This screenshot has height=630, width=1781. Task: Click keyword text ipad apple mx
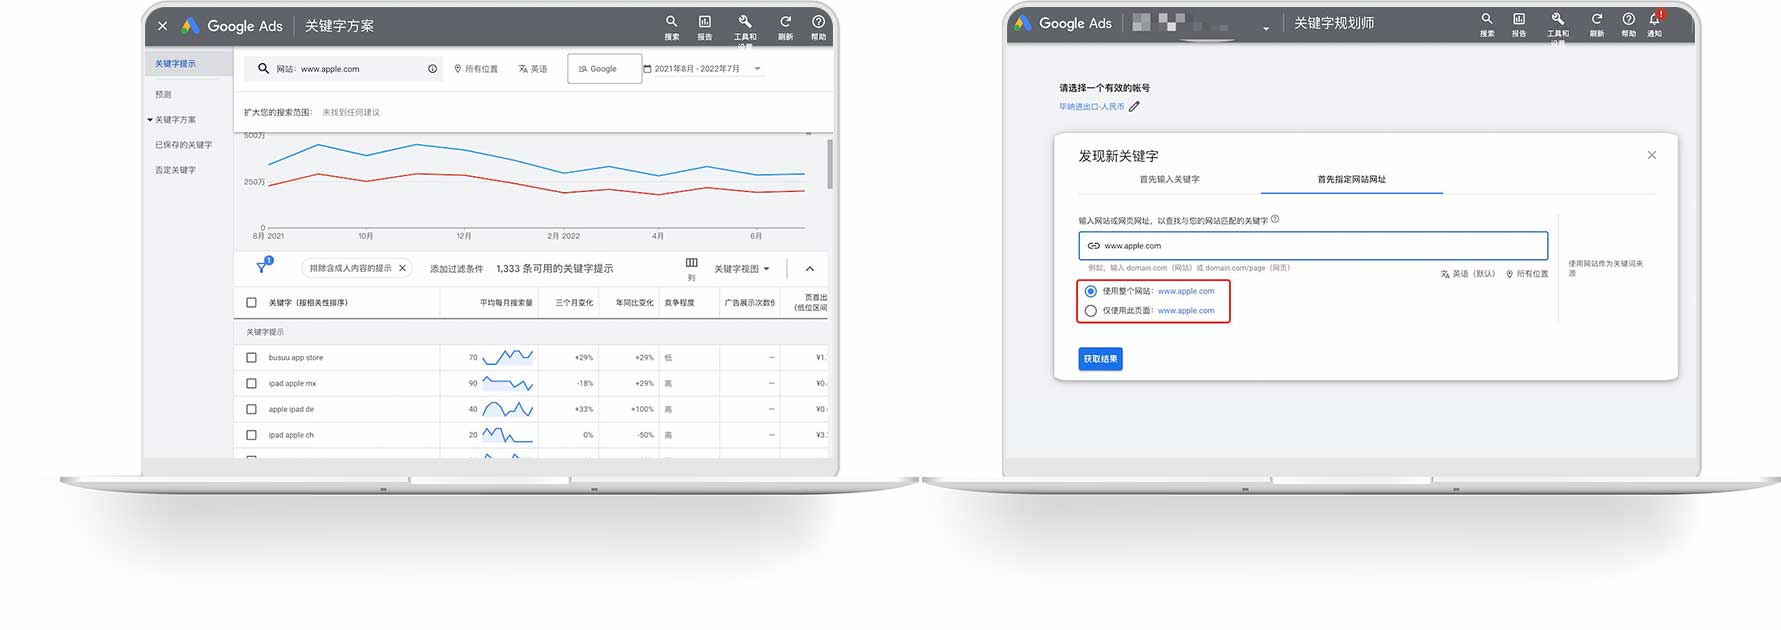(x=292, y=383)
